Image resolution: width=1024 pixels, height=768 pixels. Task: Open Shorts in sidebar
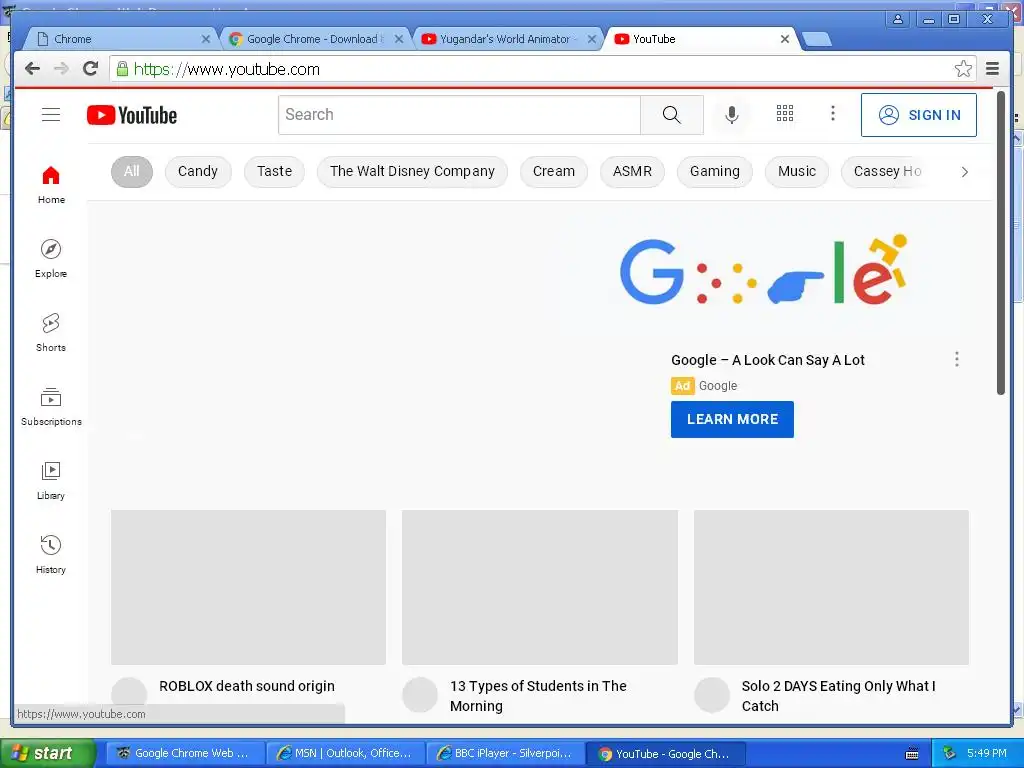(51, 333)
